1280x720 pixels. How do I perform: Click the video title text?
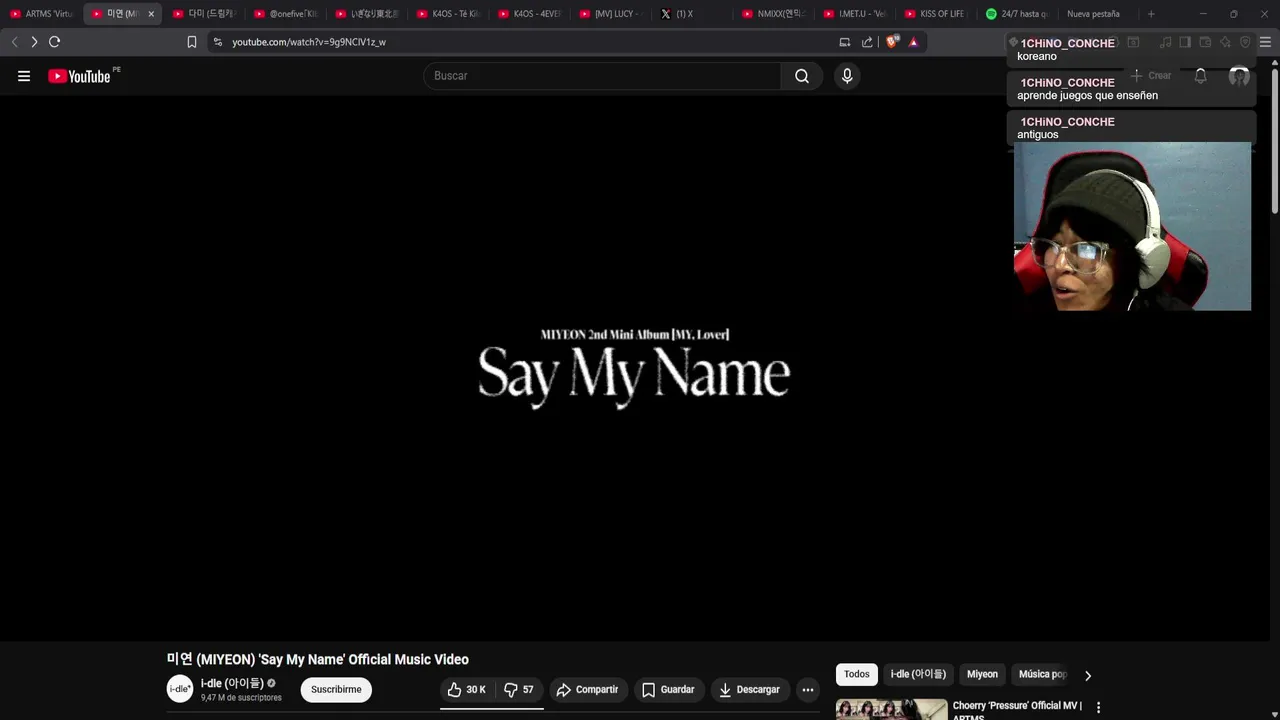pos(318,660)
